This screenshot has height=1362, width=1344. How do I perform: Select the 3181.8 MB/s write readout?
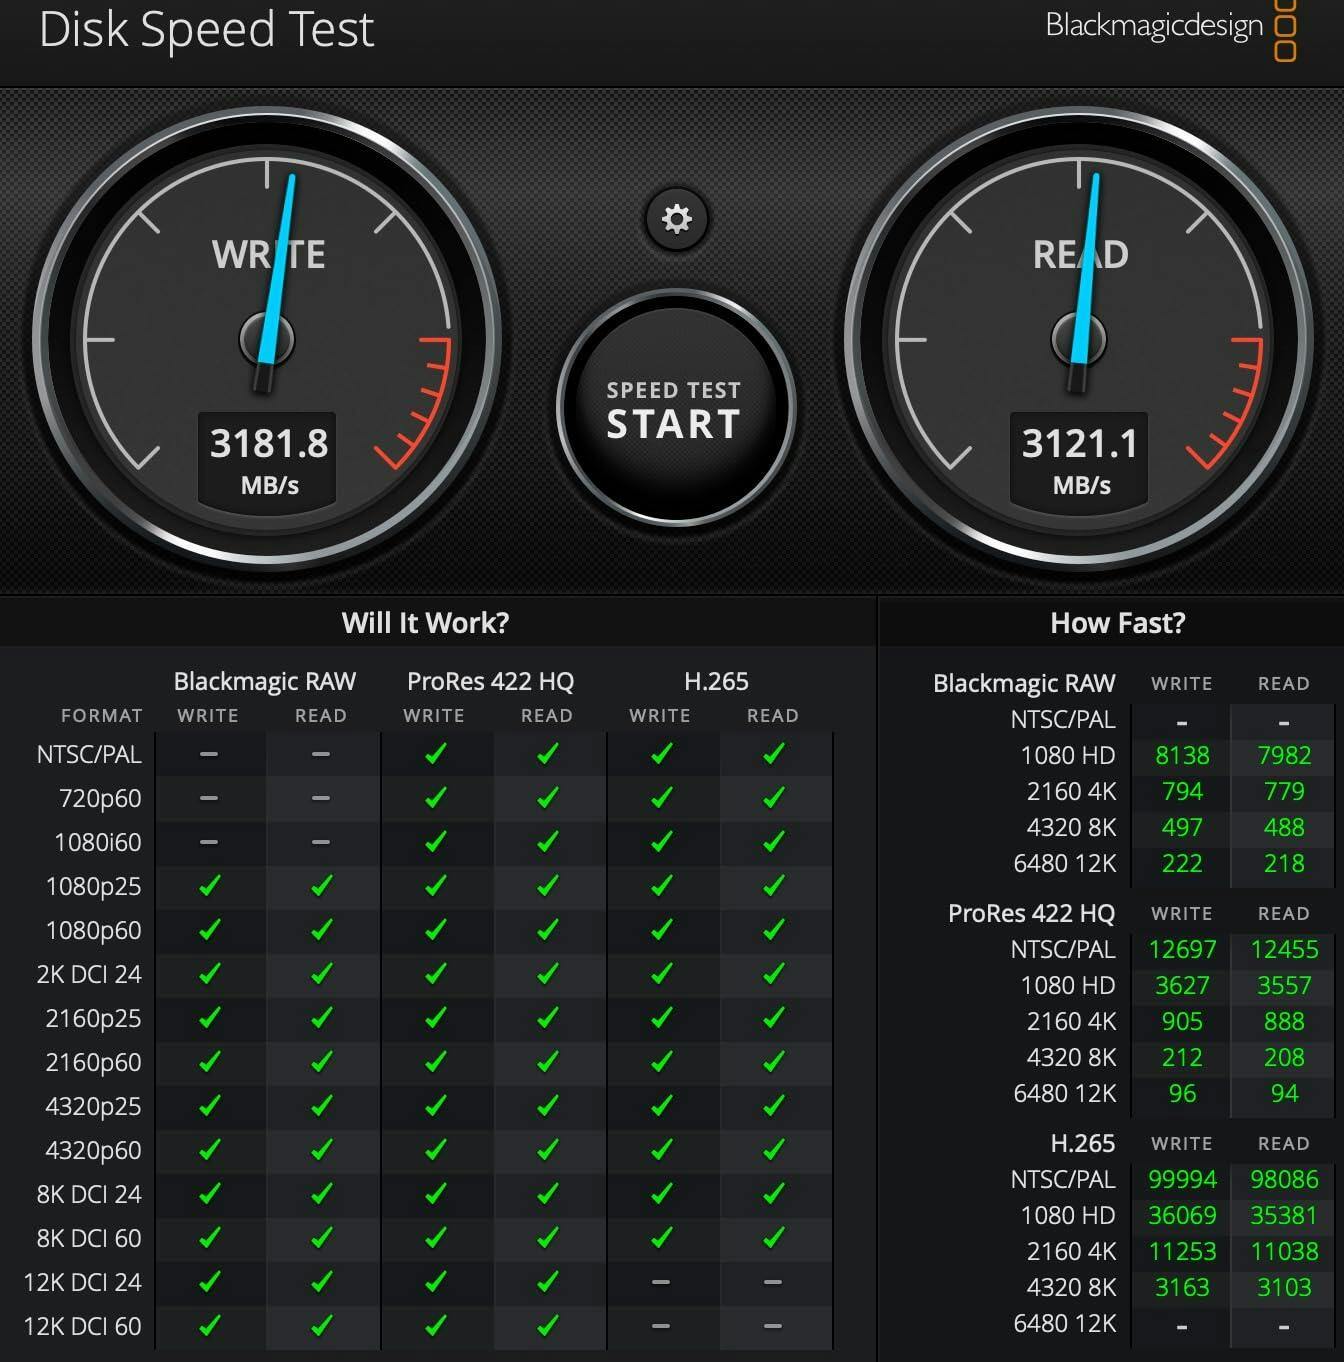coord(268,459)
